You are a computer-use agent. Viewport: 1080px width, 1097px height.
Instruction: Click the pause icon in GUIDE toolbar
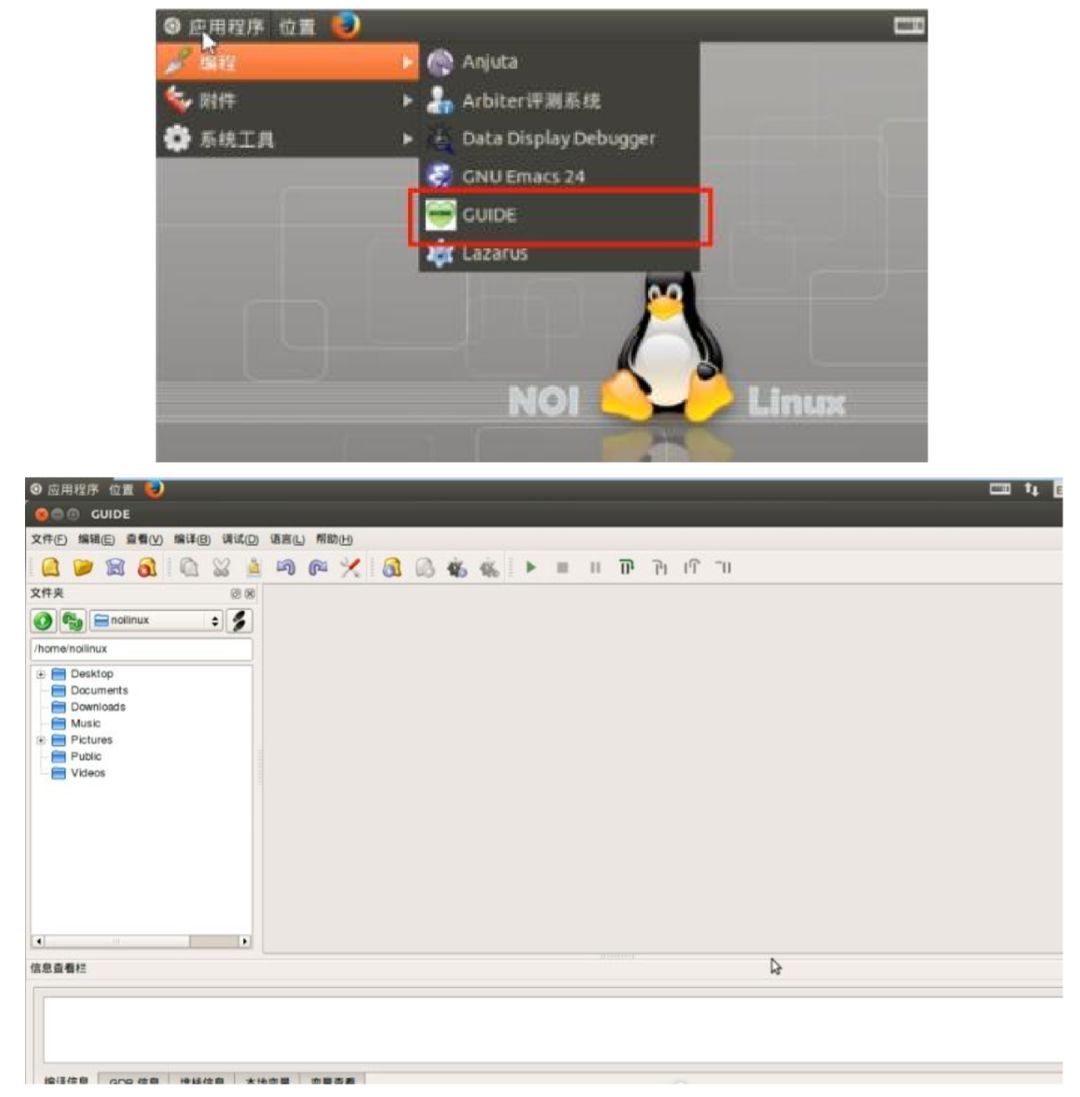coord(595,567)
